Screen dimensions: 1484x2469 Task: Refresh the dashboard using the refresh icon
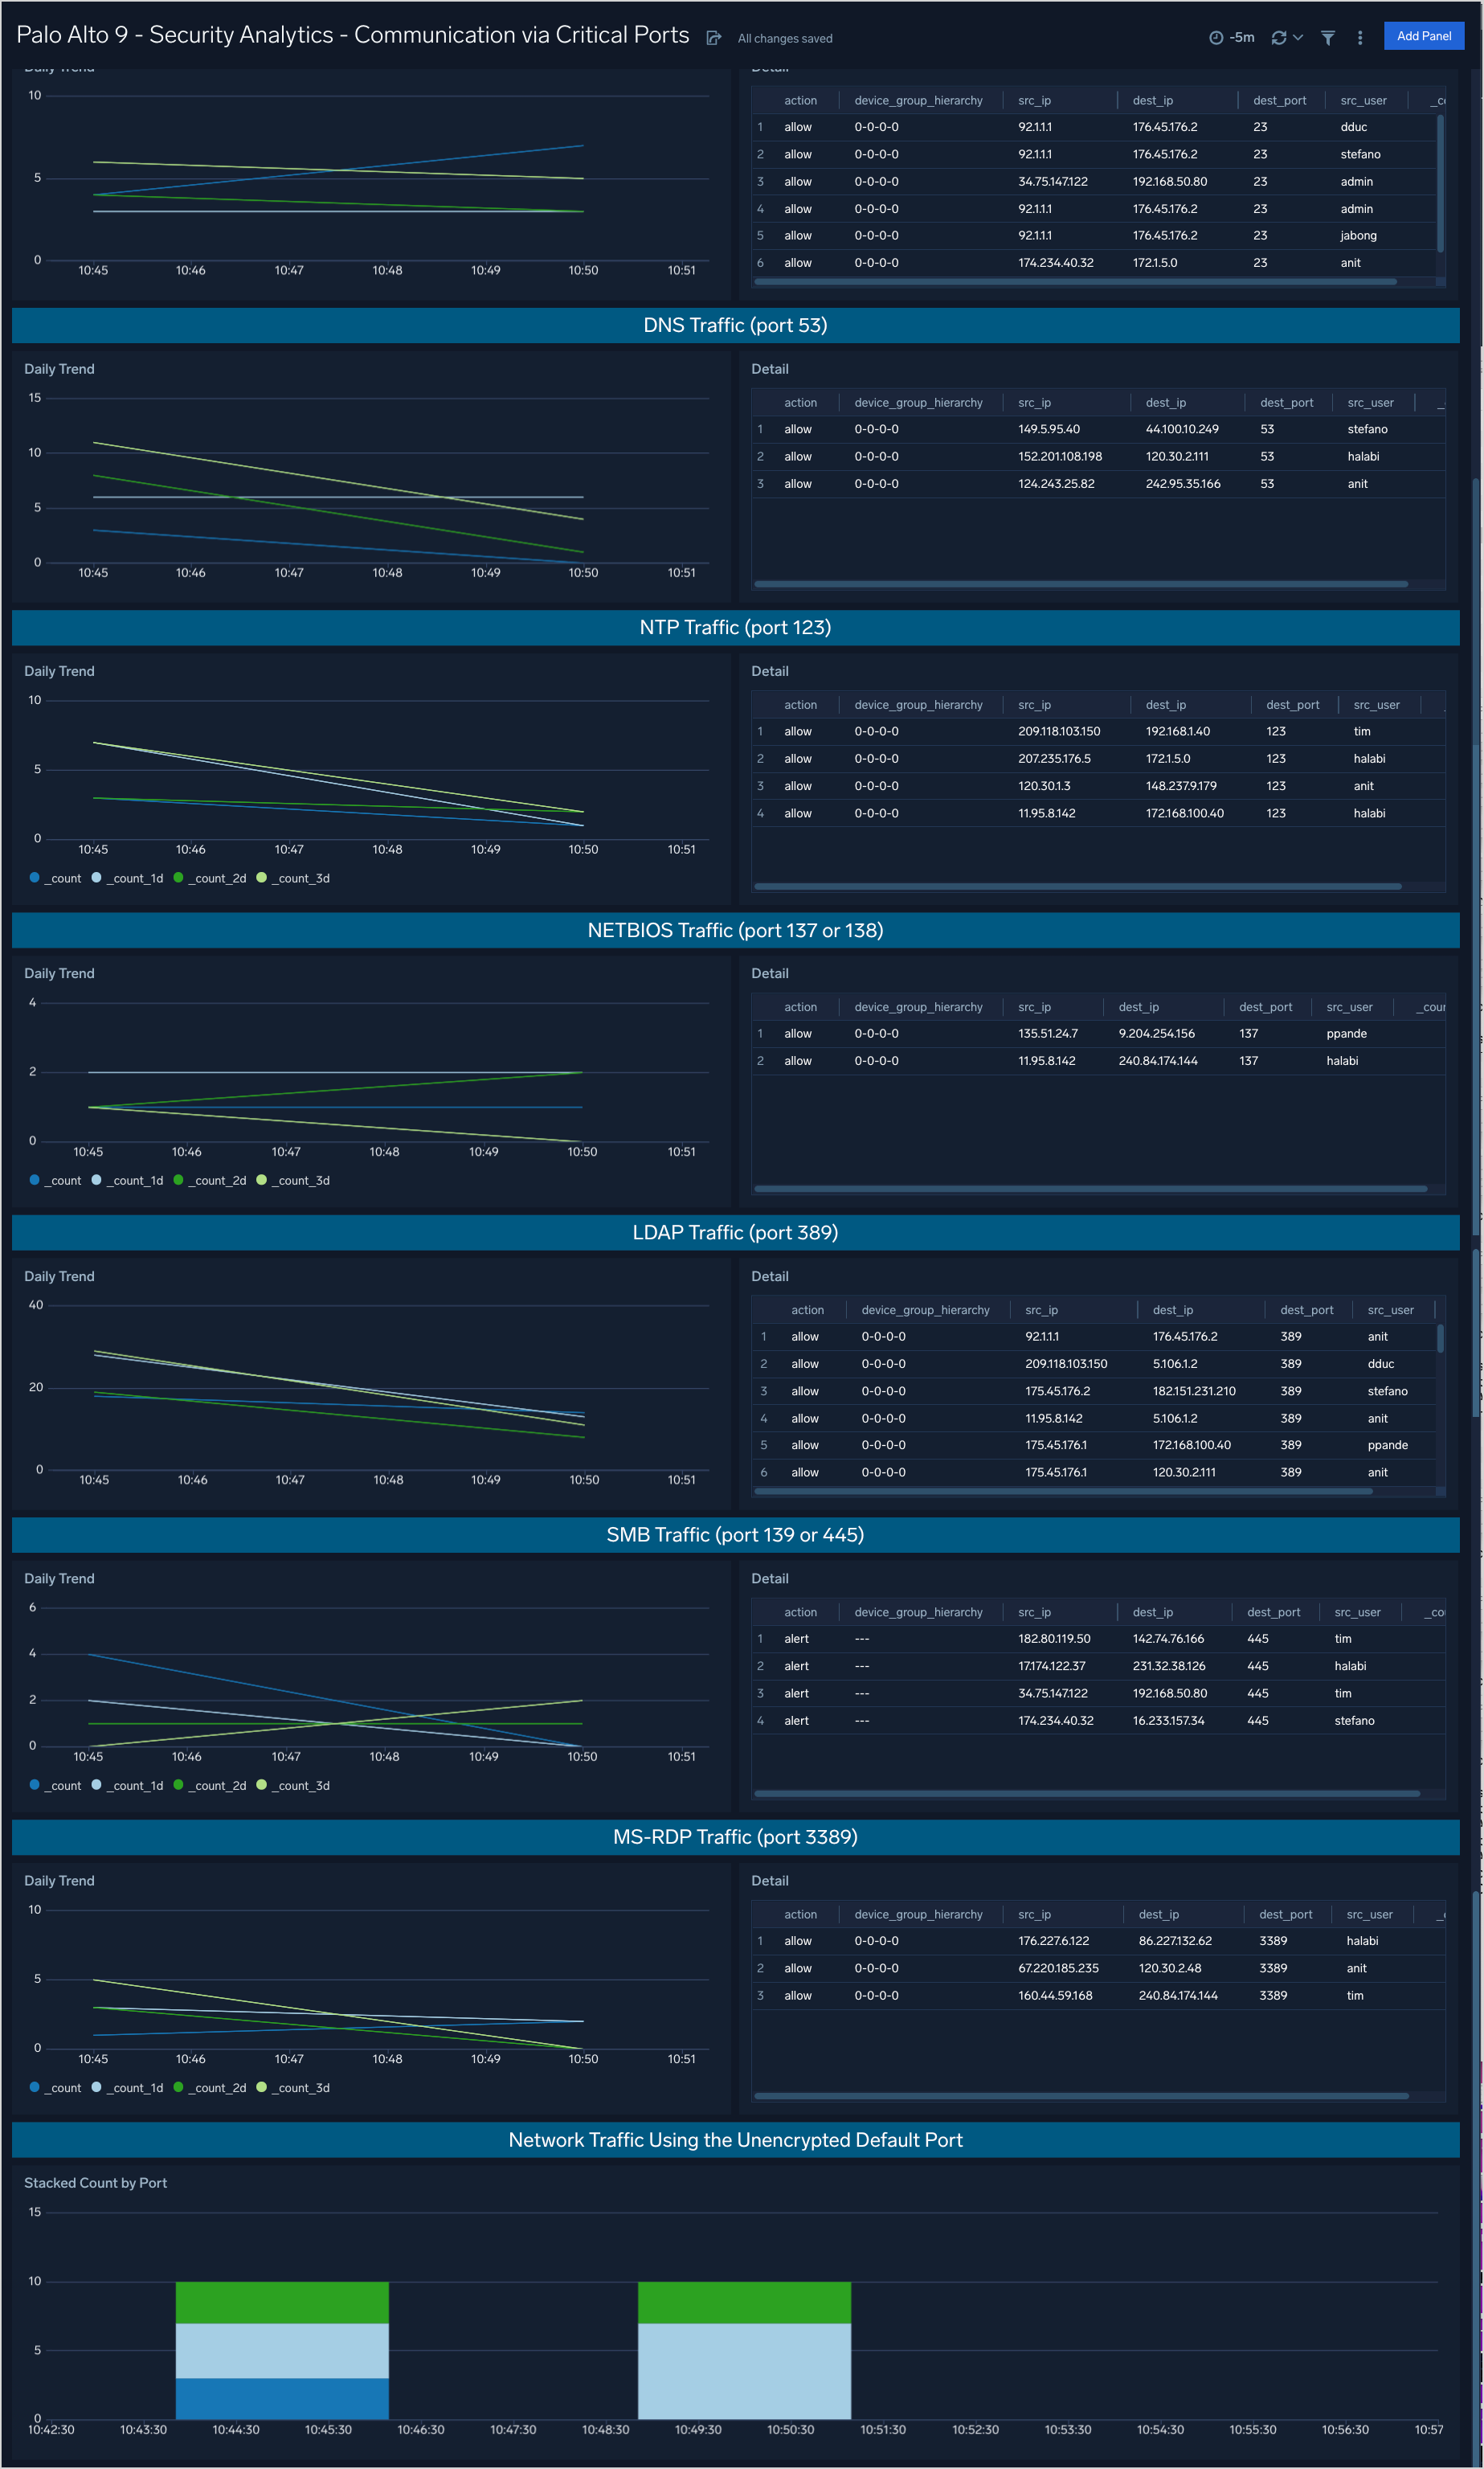tap(1278, 36)
